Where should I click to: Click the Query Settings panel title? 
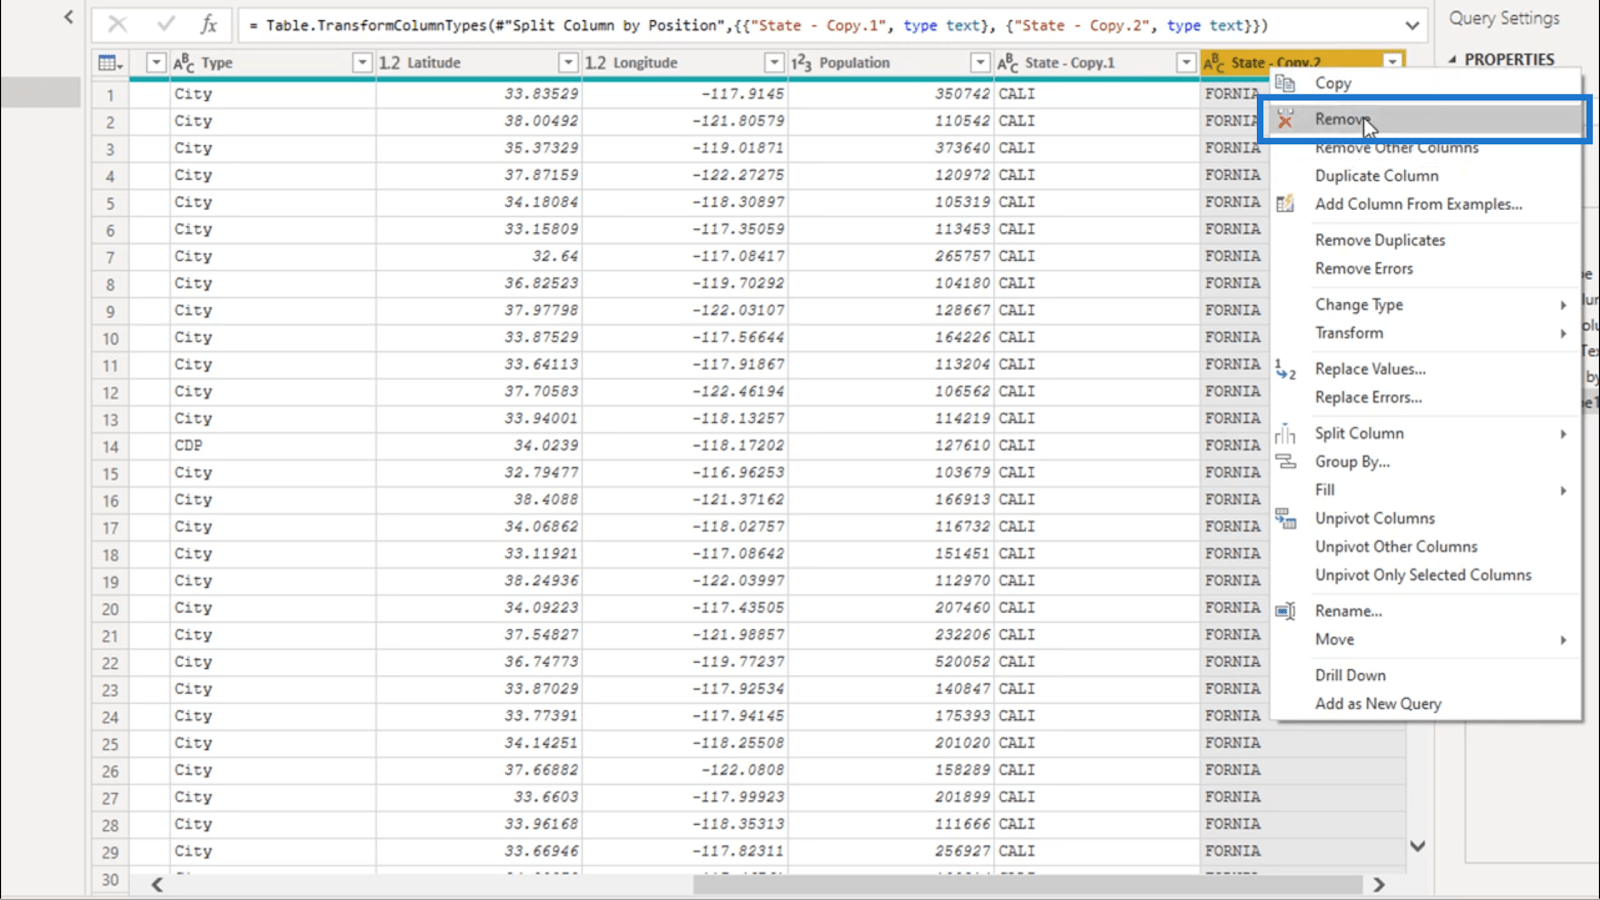pos(1504,18)
